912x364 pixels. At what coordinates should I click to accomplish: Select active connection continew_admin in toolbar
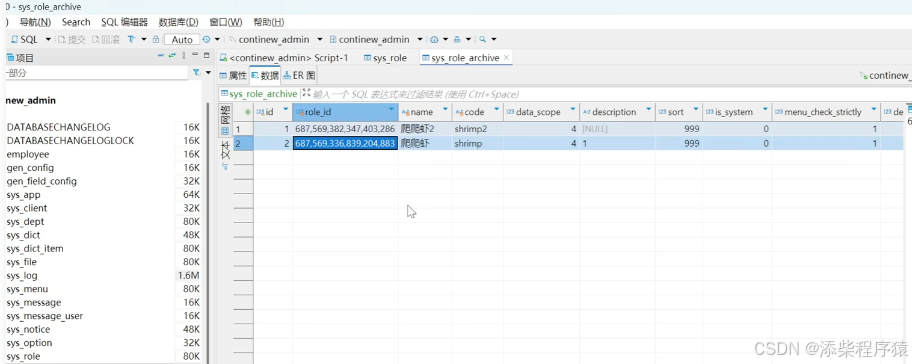pos(276,40)
